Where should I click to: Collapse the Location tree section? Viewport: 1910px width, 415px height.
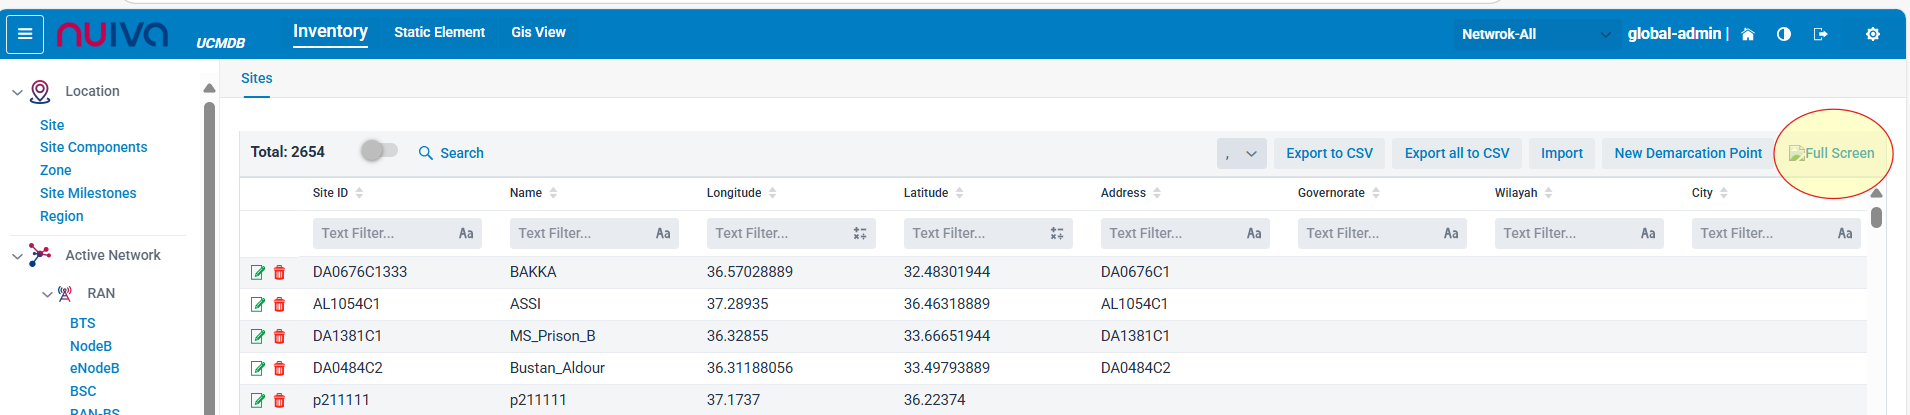point(17,92)
